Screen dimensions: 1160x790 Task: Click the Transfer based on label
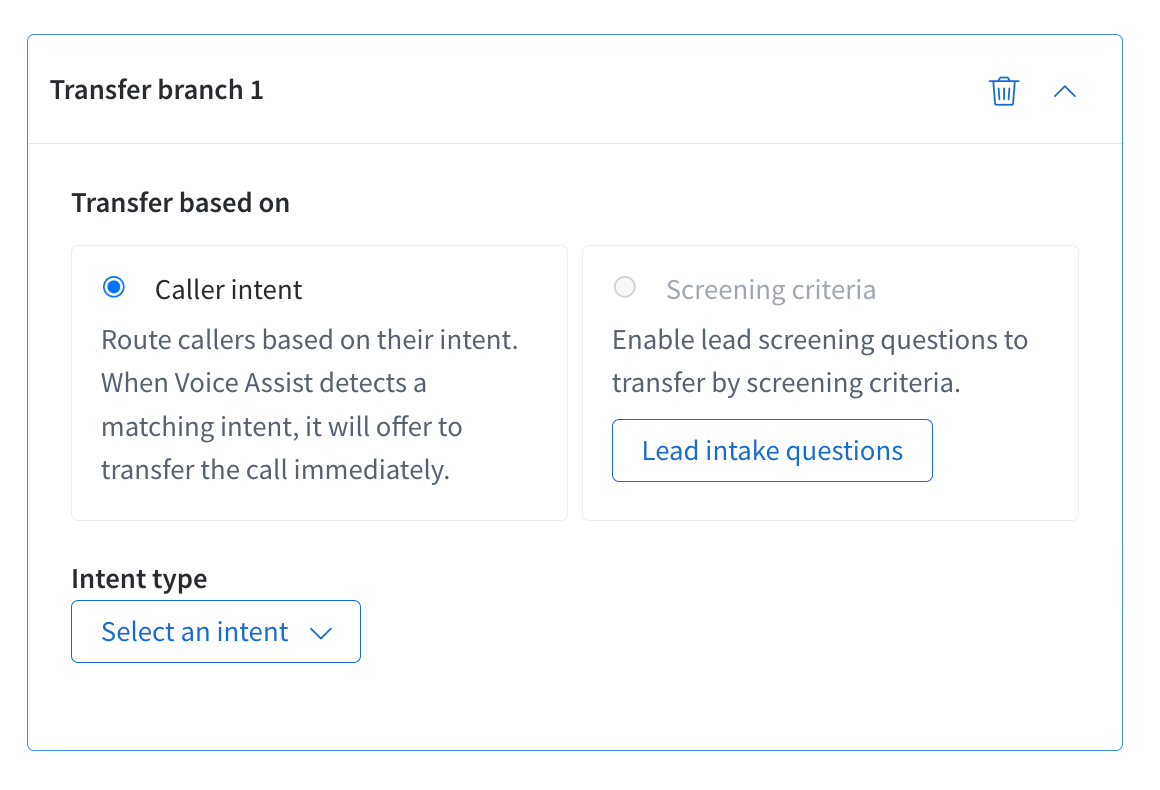tap(181, 203)
